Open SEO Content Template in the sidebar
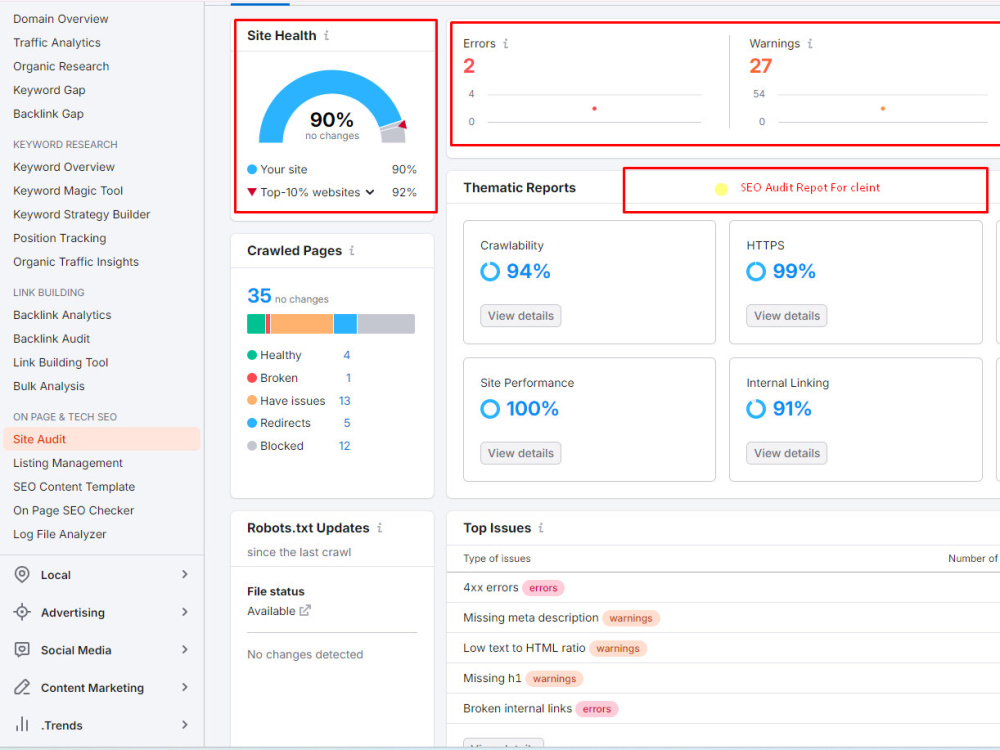Image resolution: width=1000 pixels, height=750 pixels. (74, 487)
